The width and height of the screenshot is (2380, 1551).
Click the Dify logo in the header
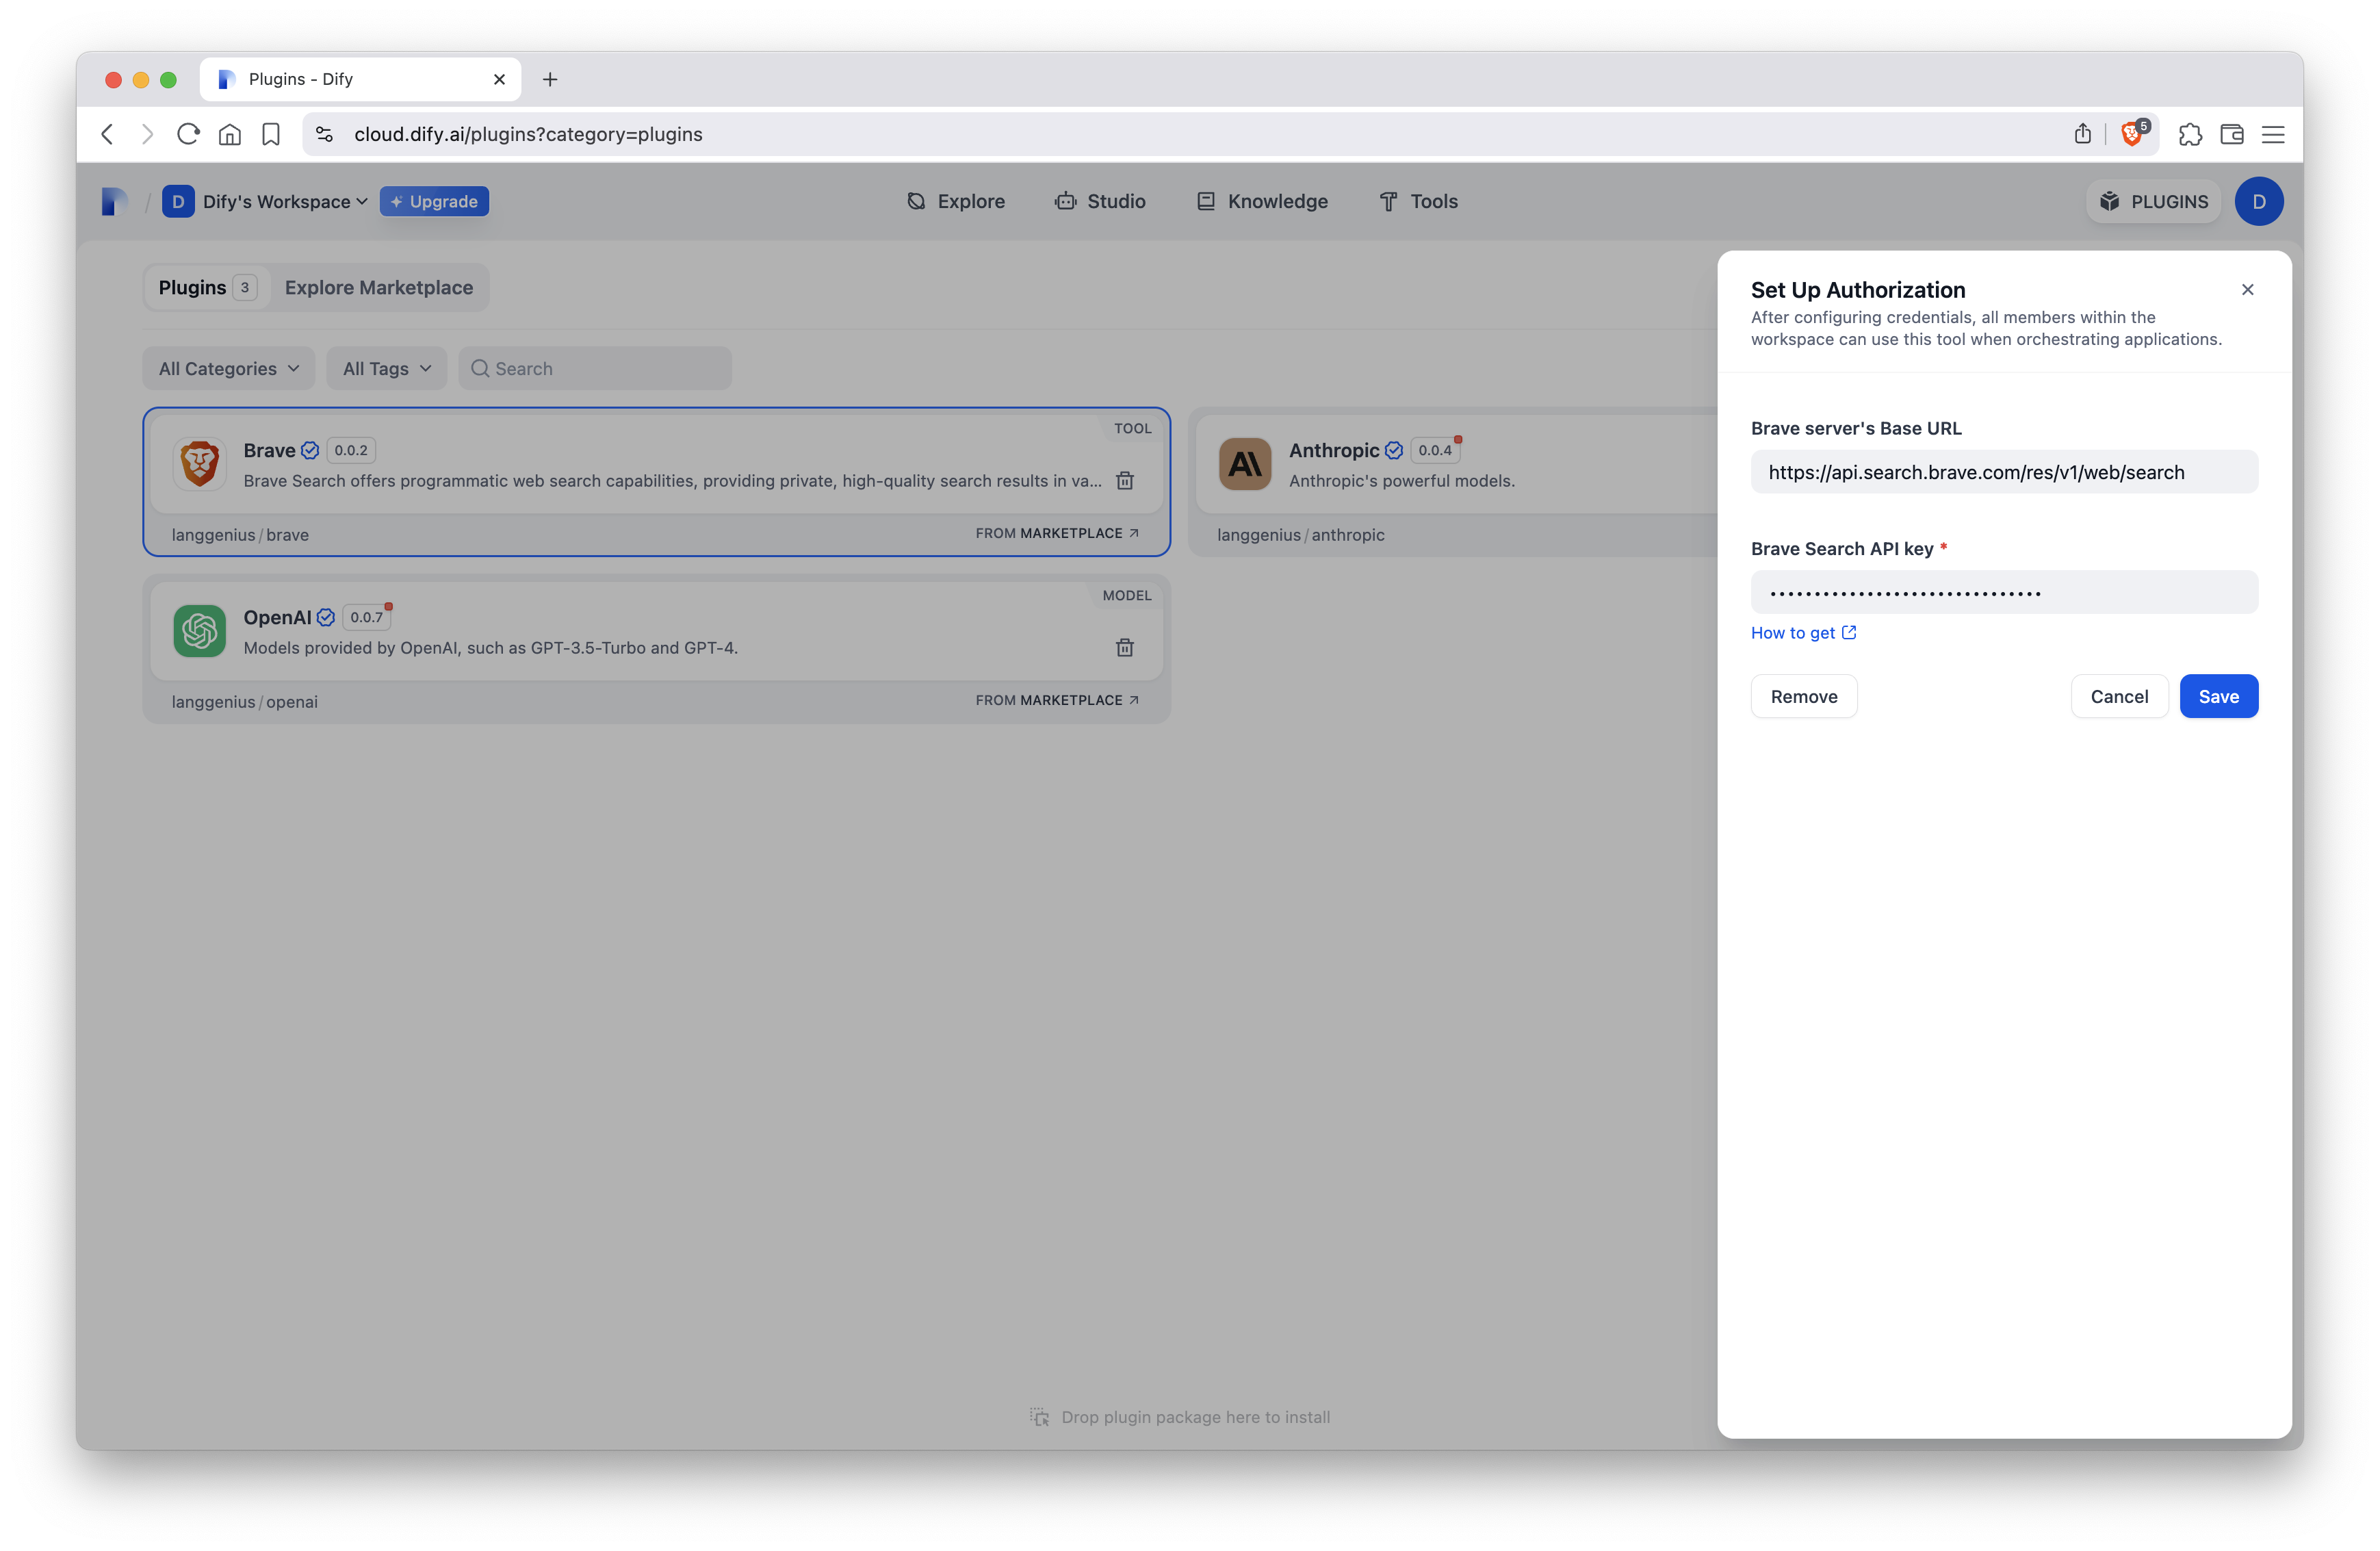[x=115, y=201]
